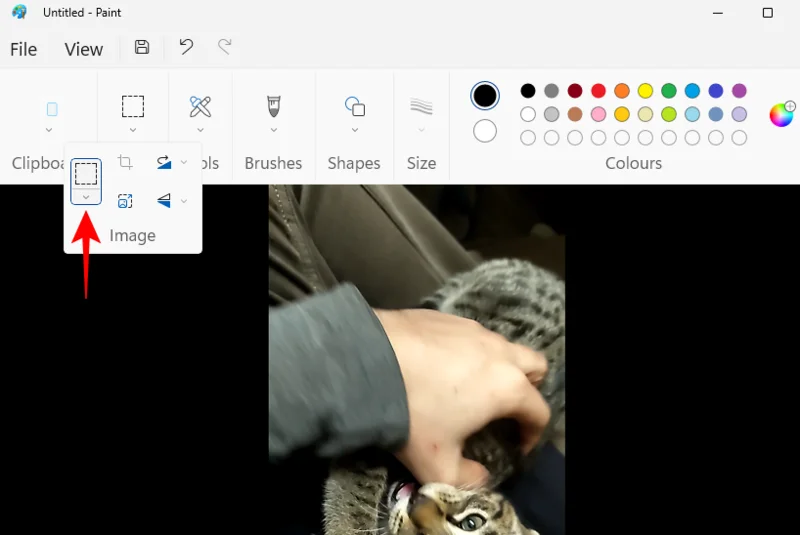Pick the pink colour swatch
Image resolution: width=800 pixels, height=535 pixels.
[x=598, y=114]
